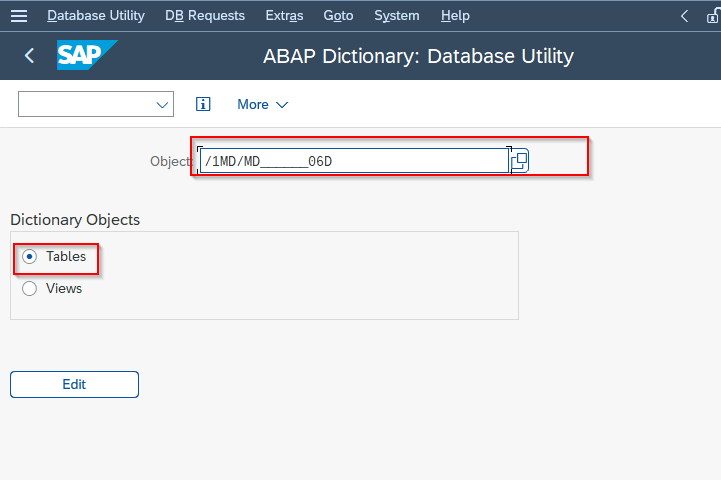
Task: Click the top-right collapse chevron arrow
Action: (684, 16)
